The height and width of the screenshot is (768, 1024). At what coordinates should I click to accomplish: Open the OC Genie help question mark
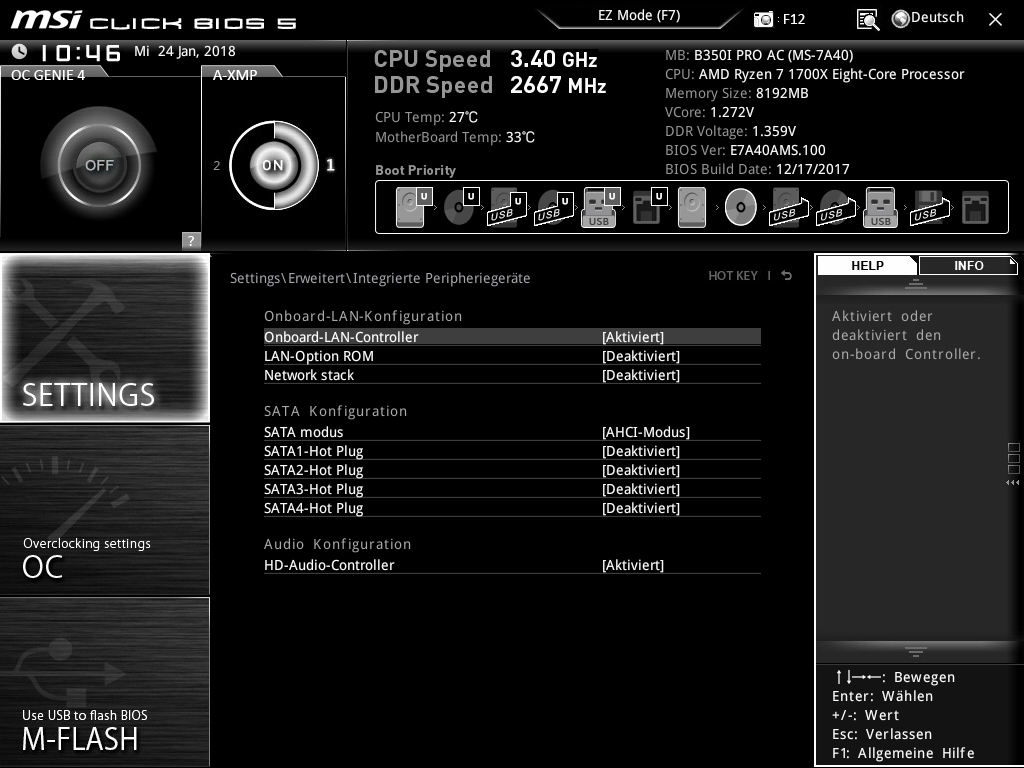[191, 240]
